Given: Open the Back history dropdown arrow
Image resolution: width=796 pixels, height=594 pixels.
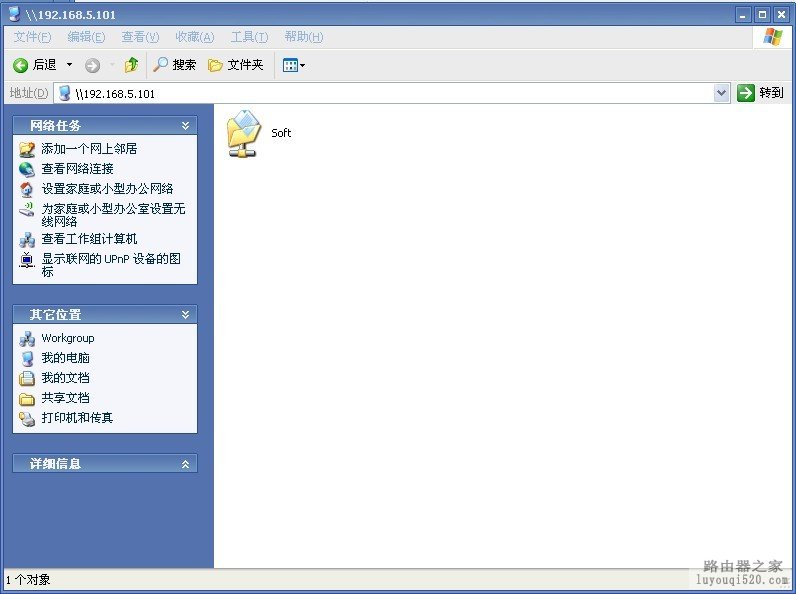Looking at the screenshot, I should [x=70, y=65].
